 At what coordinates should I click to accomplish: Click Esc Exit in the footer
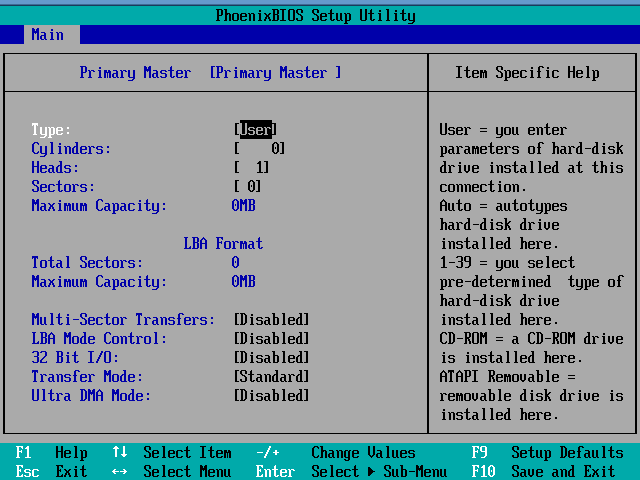tap(51, 472)
